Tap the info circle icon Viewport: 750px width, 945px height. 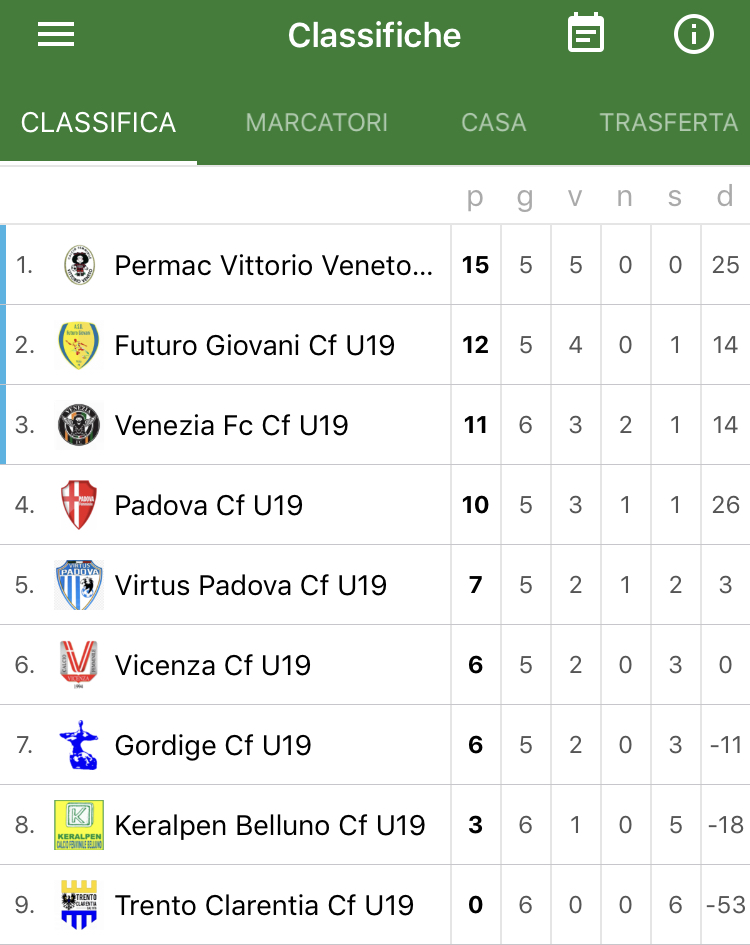coord(693,34)
